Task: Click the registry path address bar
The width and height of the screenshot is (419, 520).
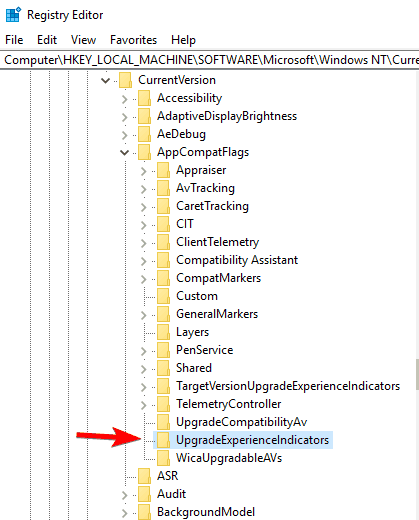Action: tap(209, 60)
